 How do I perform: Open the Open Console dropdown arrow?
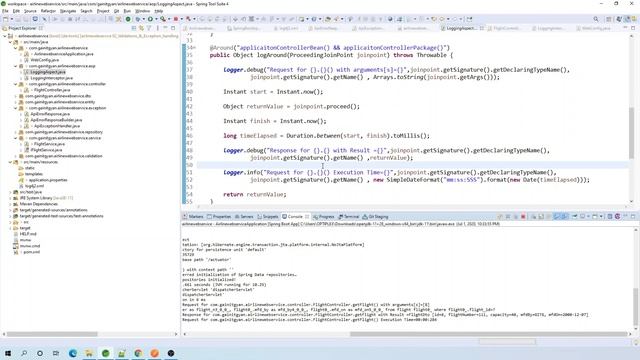pos(601,217)
